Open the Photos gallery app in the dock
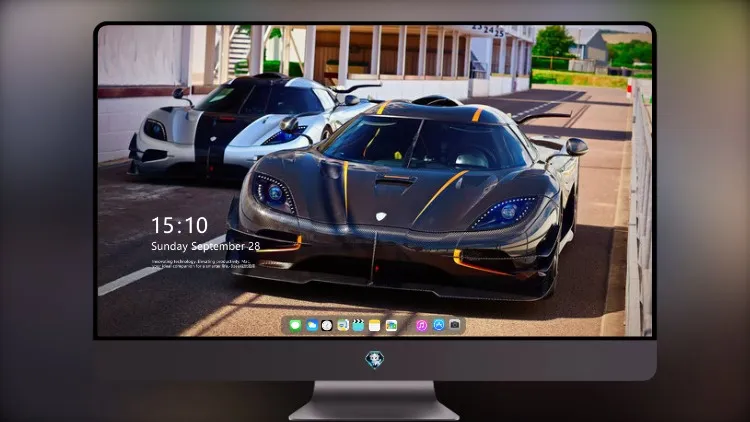Image resolution: width=750 pixels, height=422 pixels. 391,325
